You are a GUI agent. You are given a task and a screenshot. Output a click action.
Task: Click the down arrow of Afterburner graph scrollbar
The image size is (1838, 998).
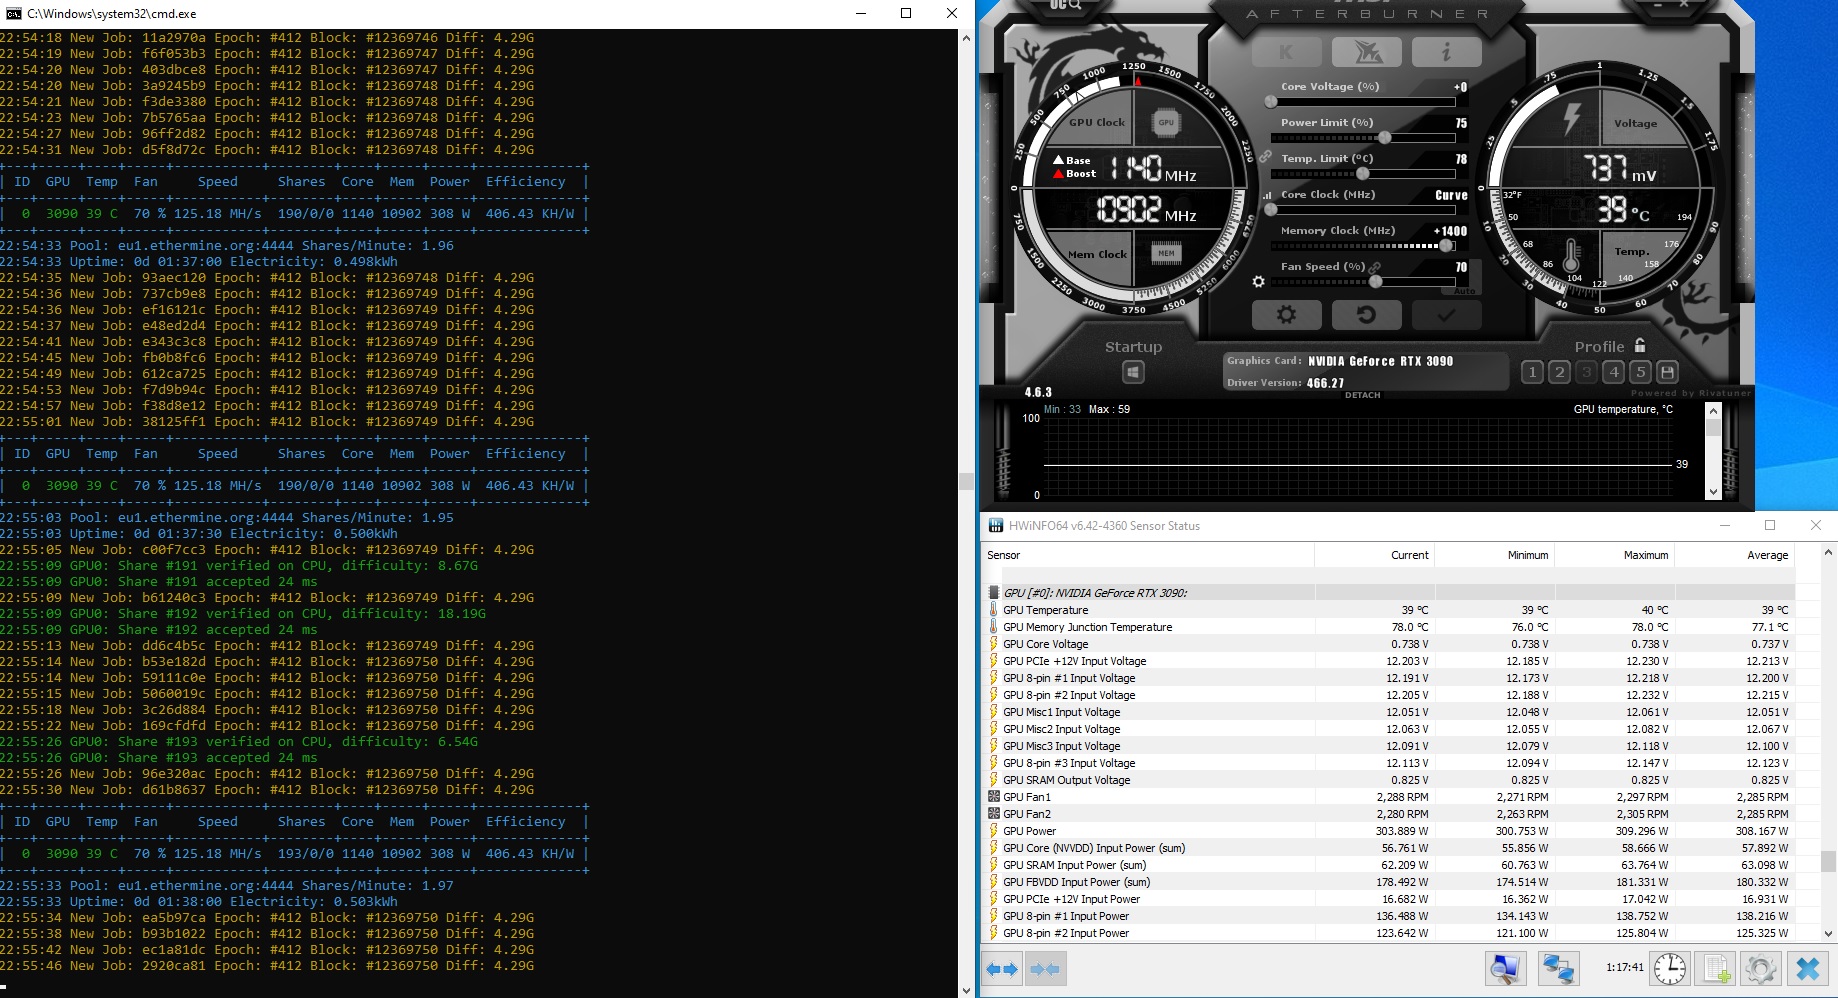click(x=1713, y=491)
